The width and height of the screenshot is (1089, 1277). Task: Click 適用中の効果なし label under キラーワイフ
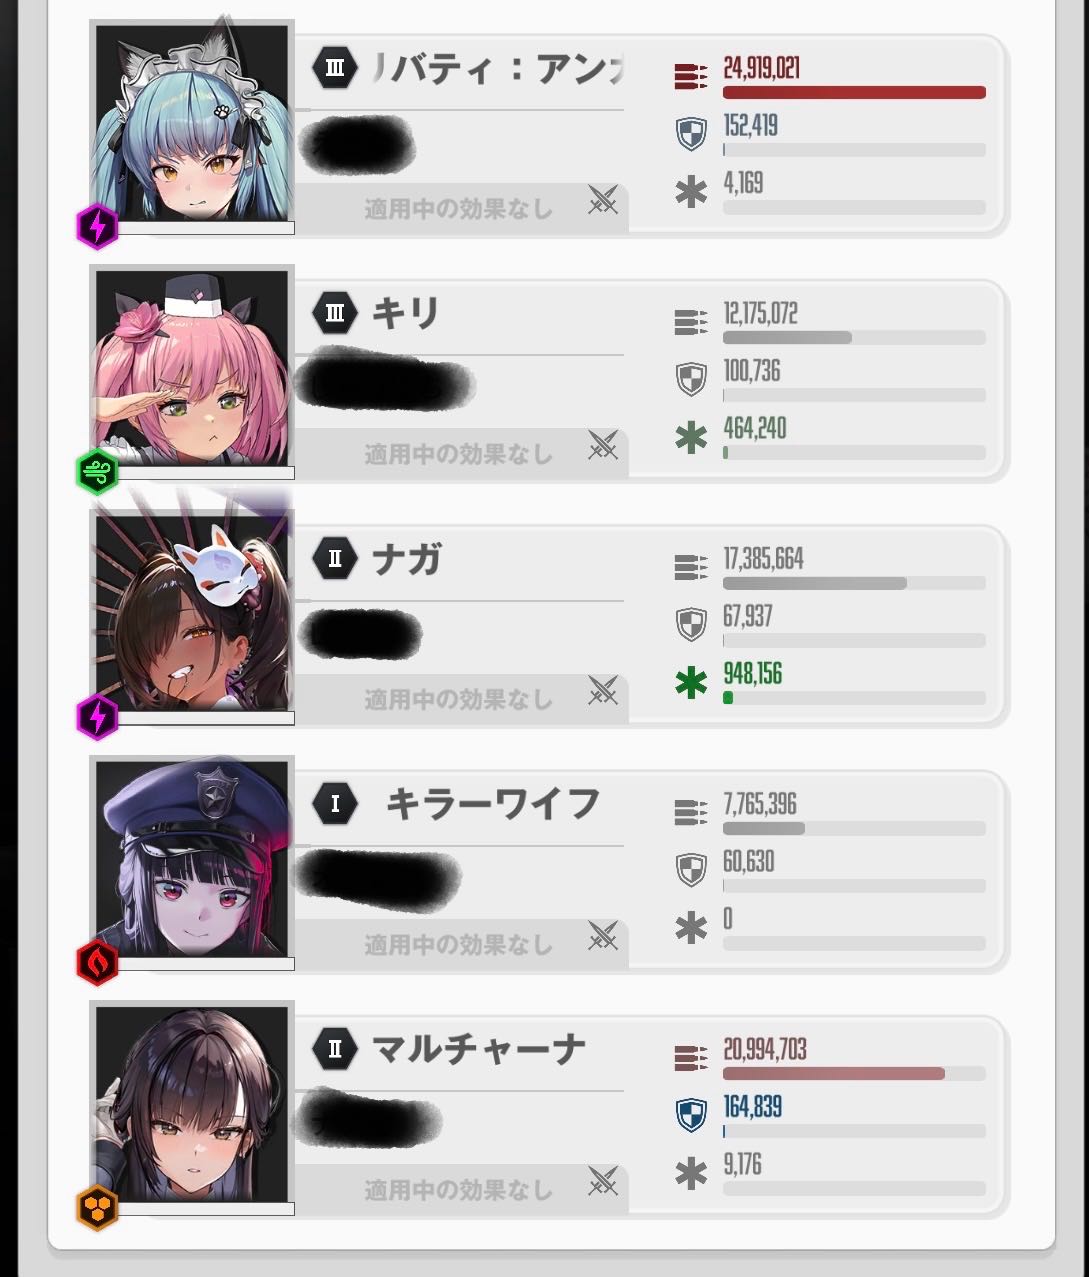(x=458, y=945)
